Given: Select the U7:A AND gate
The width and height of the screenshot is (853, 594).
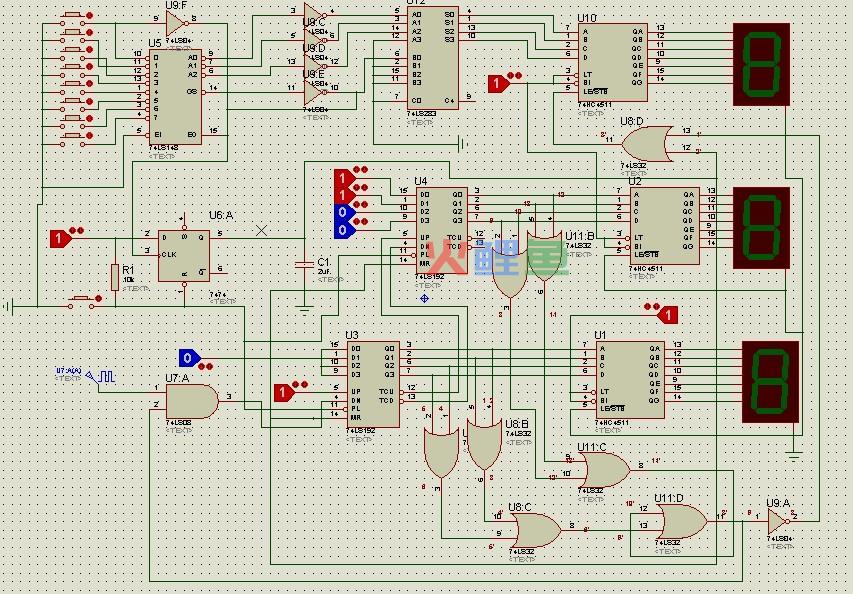Looking at the screenshot, I should pos(191,401).
